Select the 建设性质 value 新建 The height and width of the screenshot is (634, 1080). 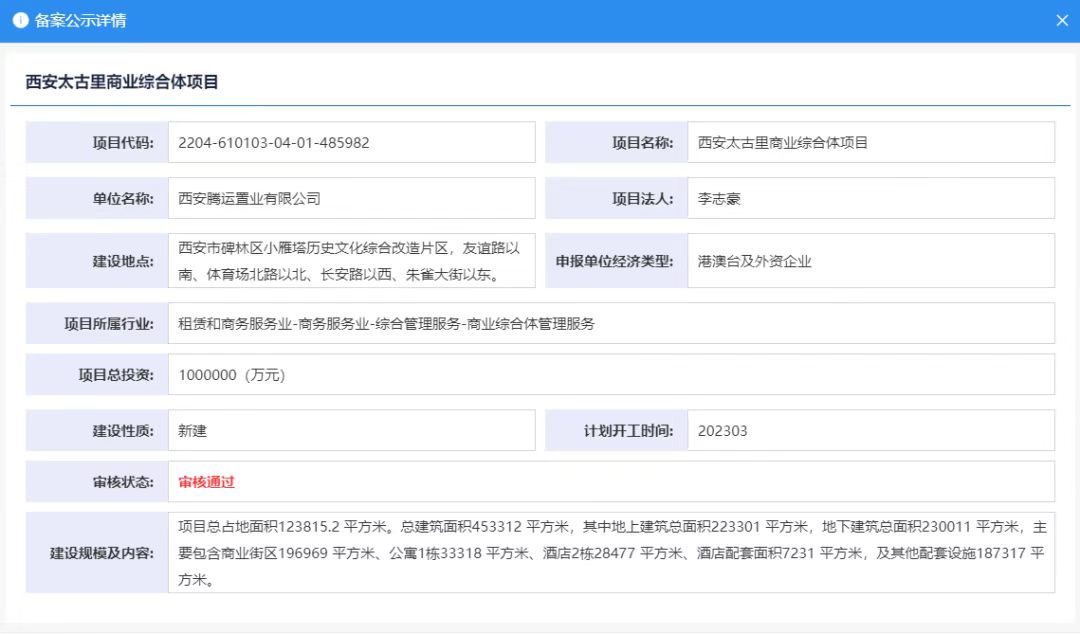pyautogui.click(x=193, y=431)
